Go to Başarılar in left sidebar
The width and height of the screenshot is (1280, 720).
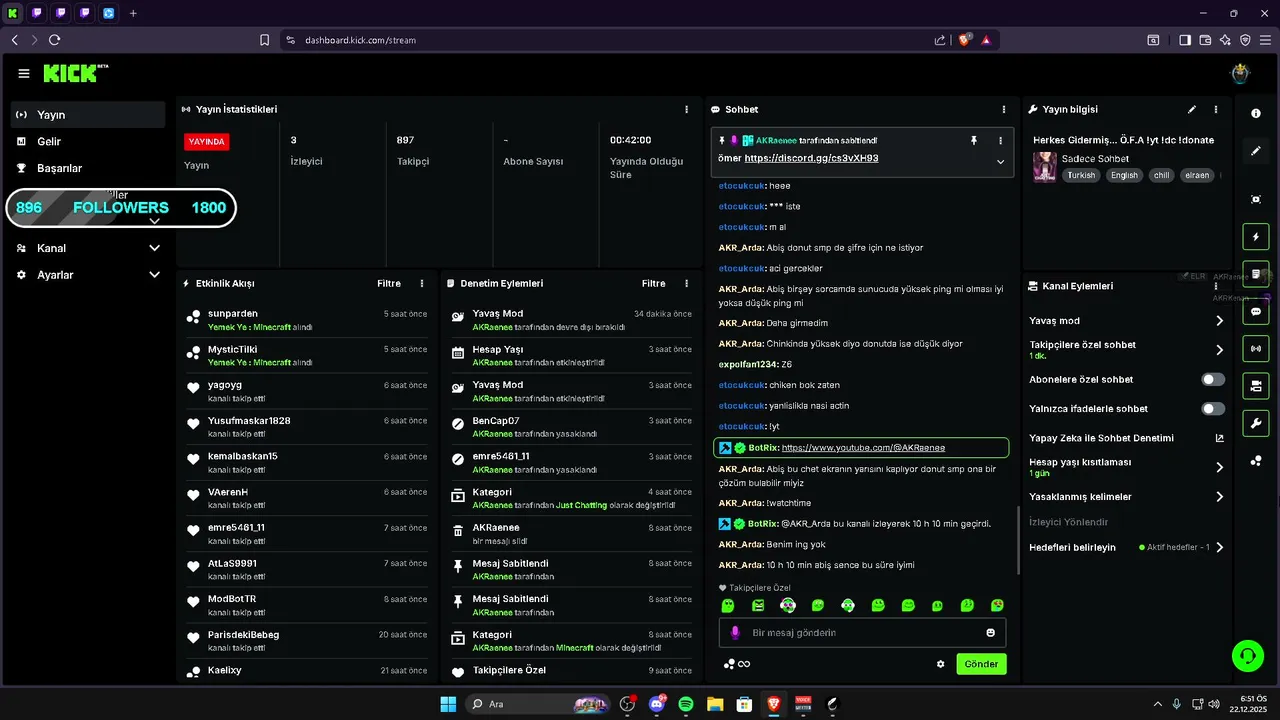coord(88,169)
